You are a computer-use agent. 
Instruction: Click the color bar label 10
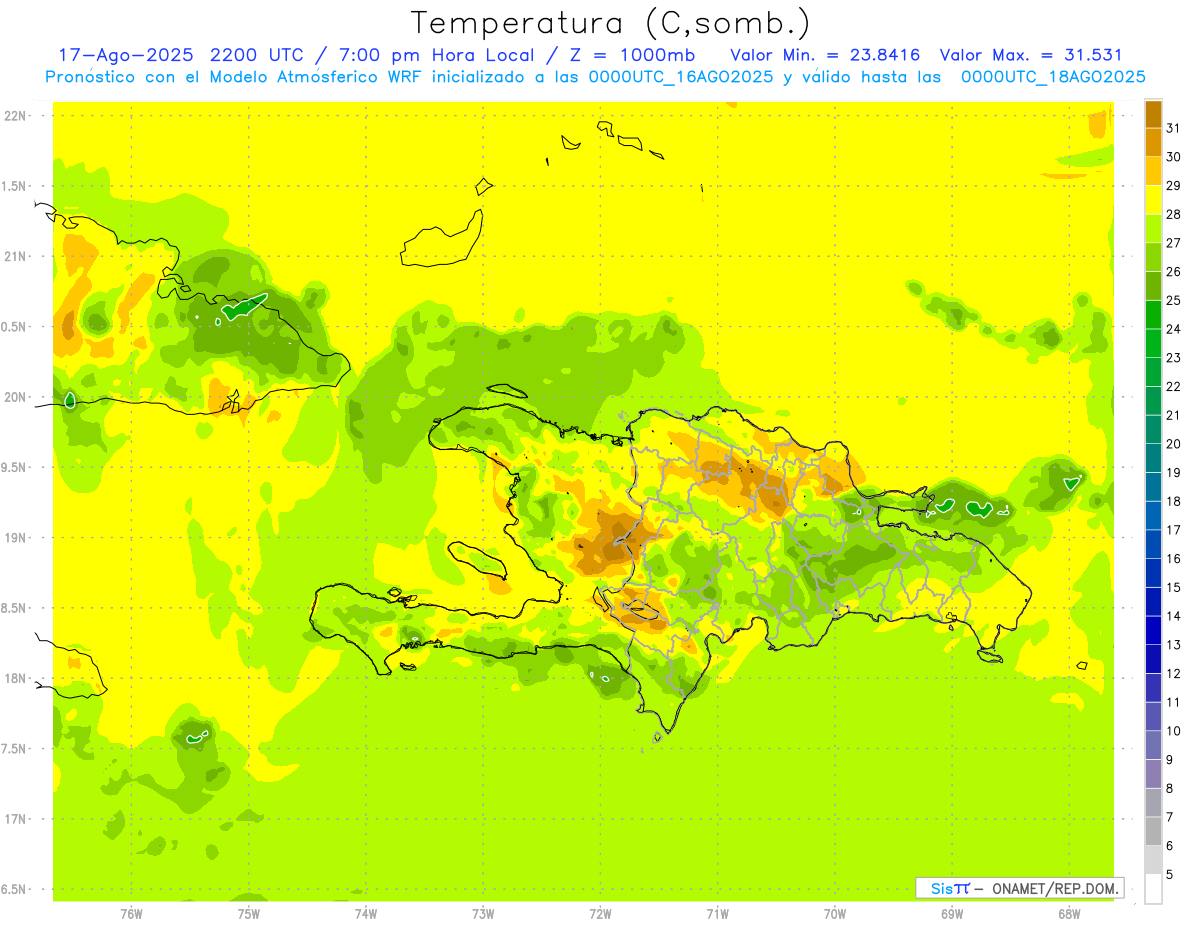tap(1174, 731)
